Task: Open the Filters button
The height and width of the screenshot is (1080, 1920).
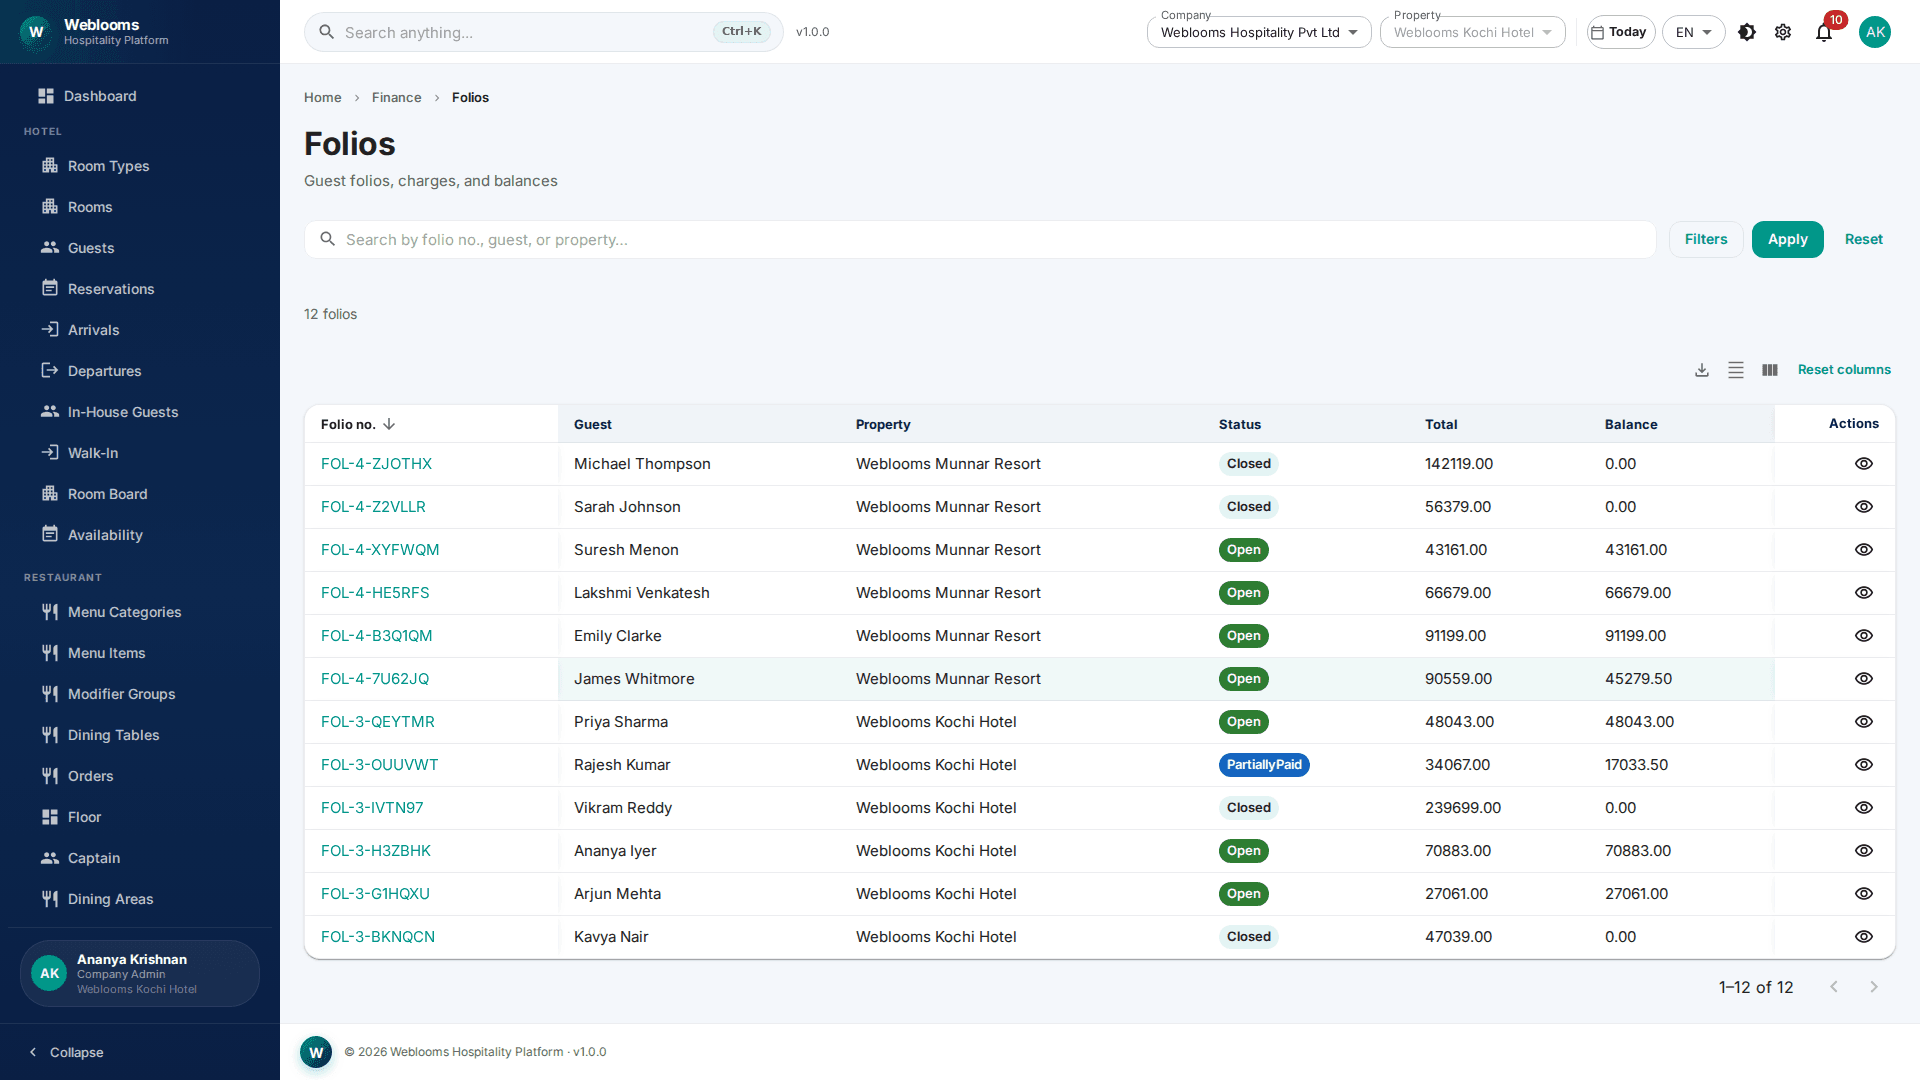Action: tap(1706, 239)
